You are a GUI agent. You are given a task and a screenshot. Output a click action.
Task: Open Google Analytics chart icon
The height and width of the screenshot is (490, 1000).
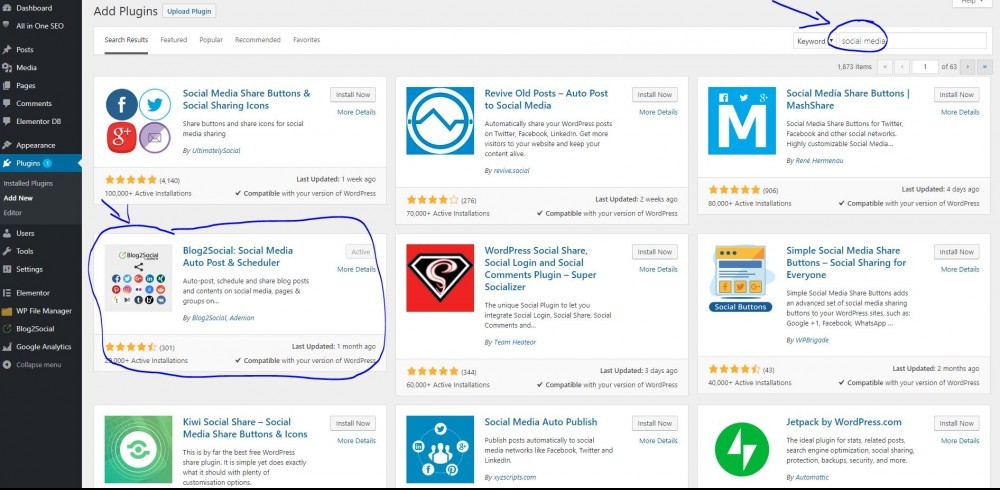click(x=6, y=347)
